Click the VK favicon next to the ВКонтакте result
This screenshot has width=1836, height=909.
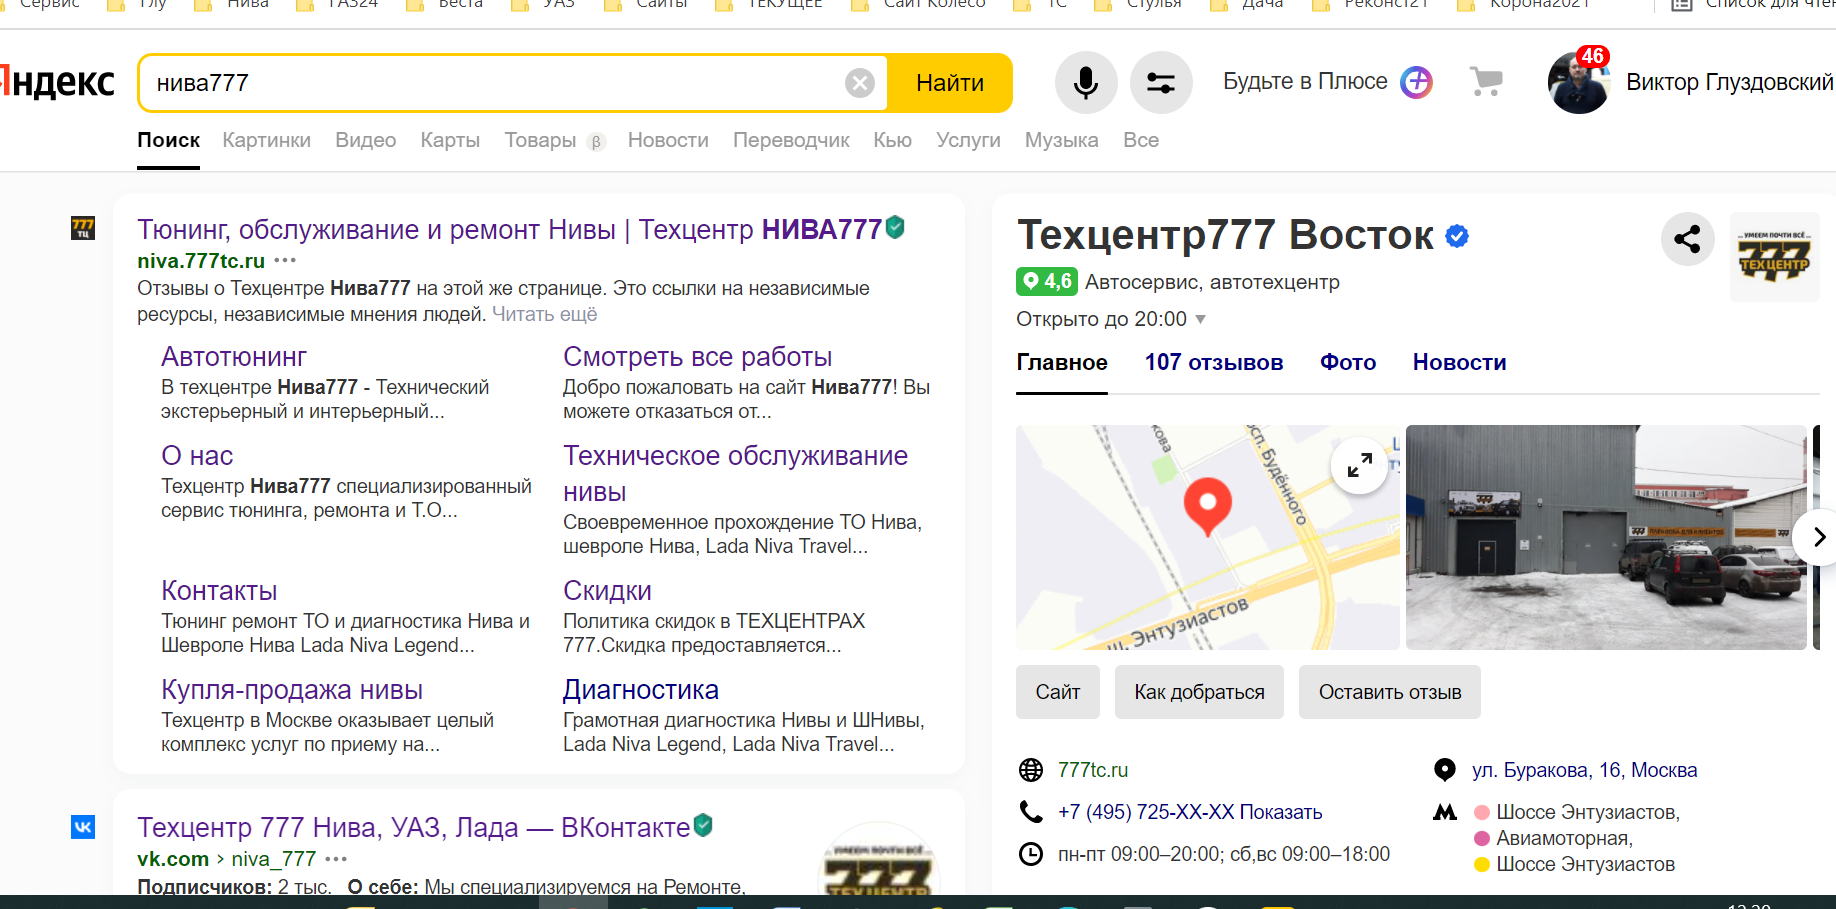(83, 826)
